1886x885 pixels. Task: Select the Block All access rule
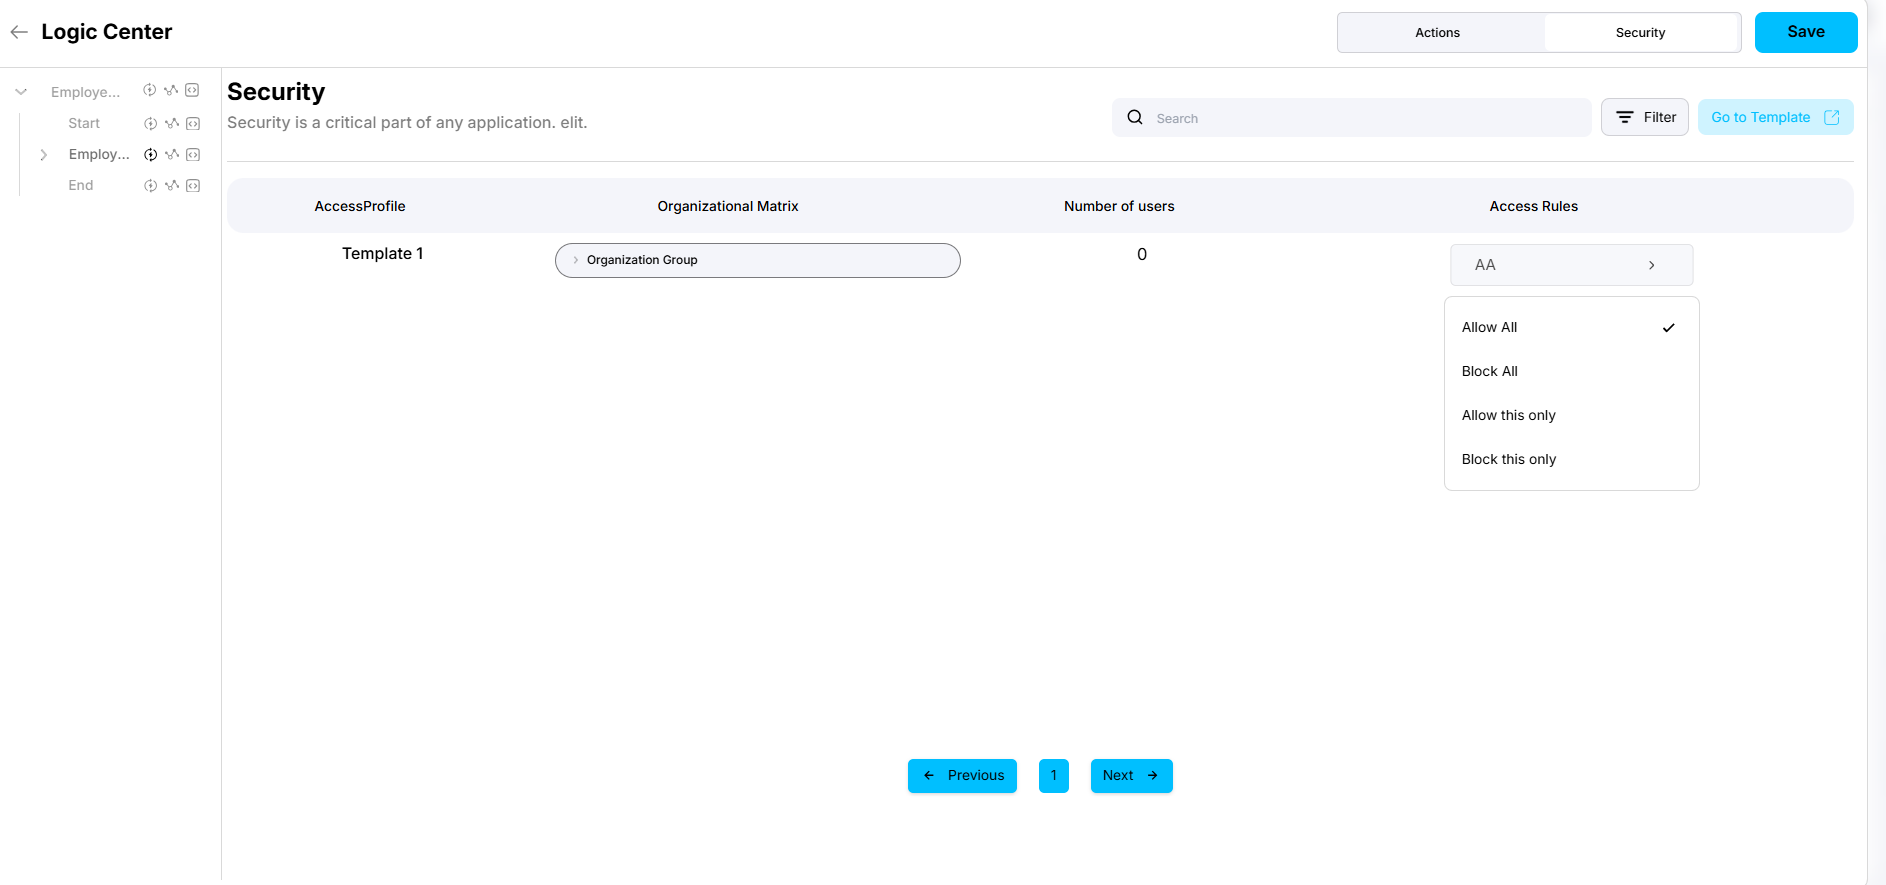point(1489,371)
